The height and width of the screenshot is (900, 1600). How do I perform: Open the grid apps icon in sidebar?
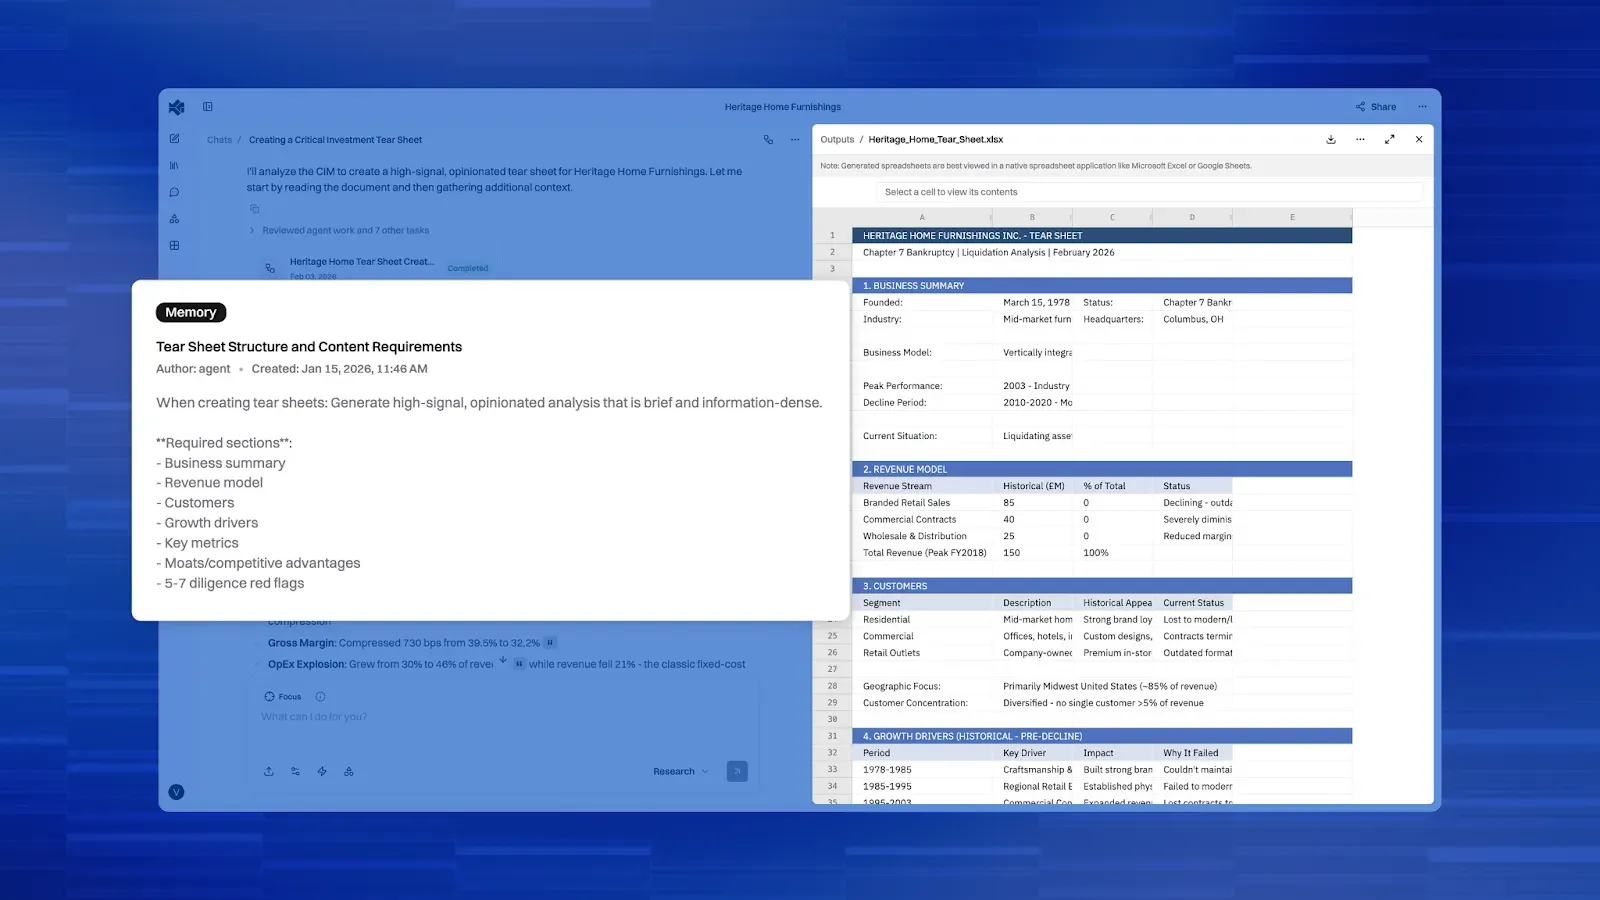click(174, 245)
